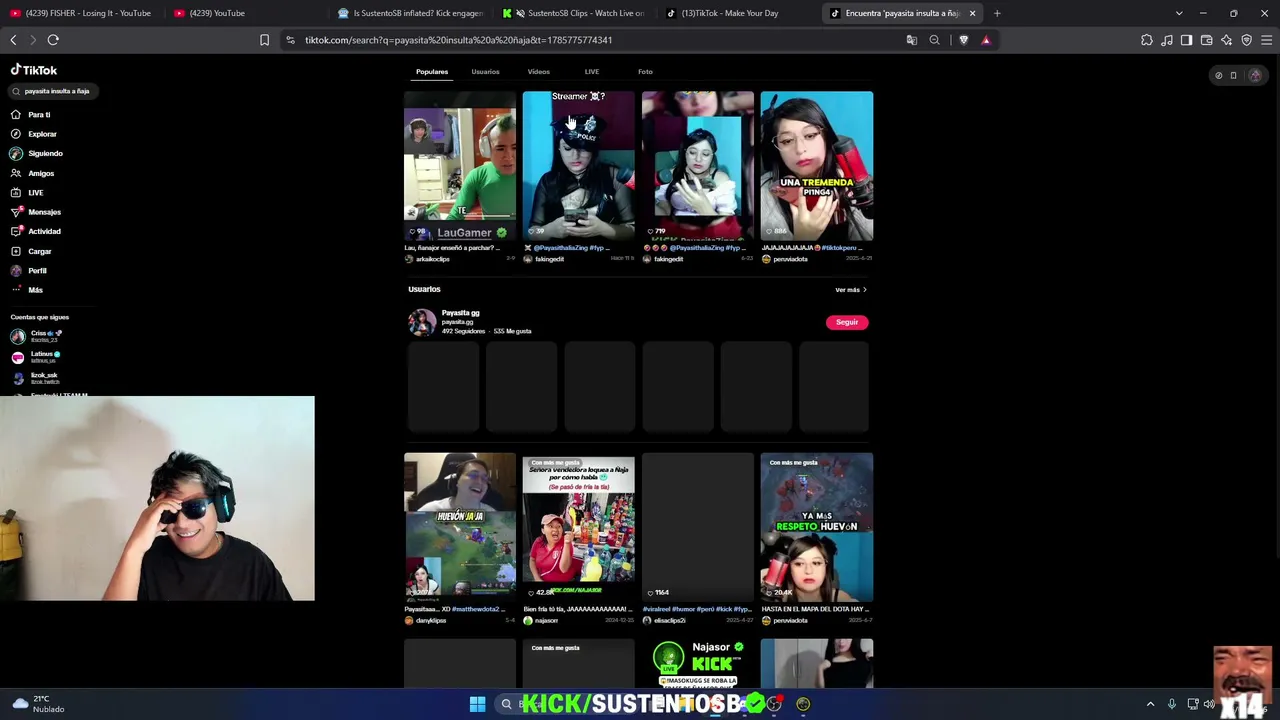Image resolution: width=1280 pixels, height=720 pixels.
Task: Toggle the browser sidebar panel
Action: [x=1186, y=40]
